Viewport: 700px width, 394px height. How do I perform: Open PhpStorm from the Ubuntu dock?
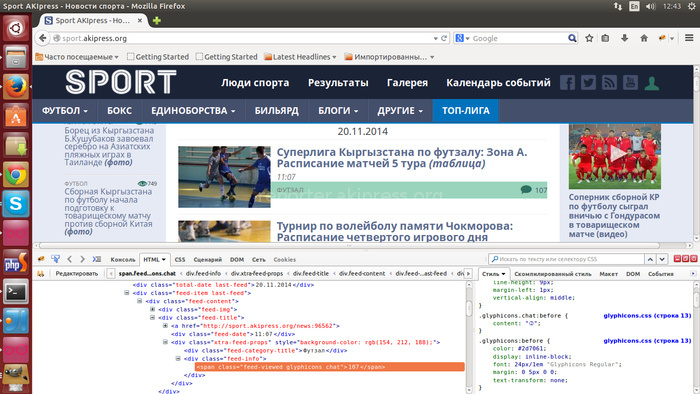(16, 263)
